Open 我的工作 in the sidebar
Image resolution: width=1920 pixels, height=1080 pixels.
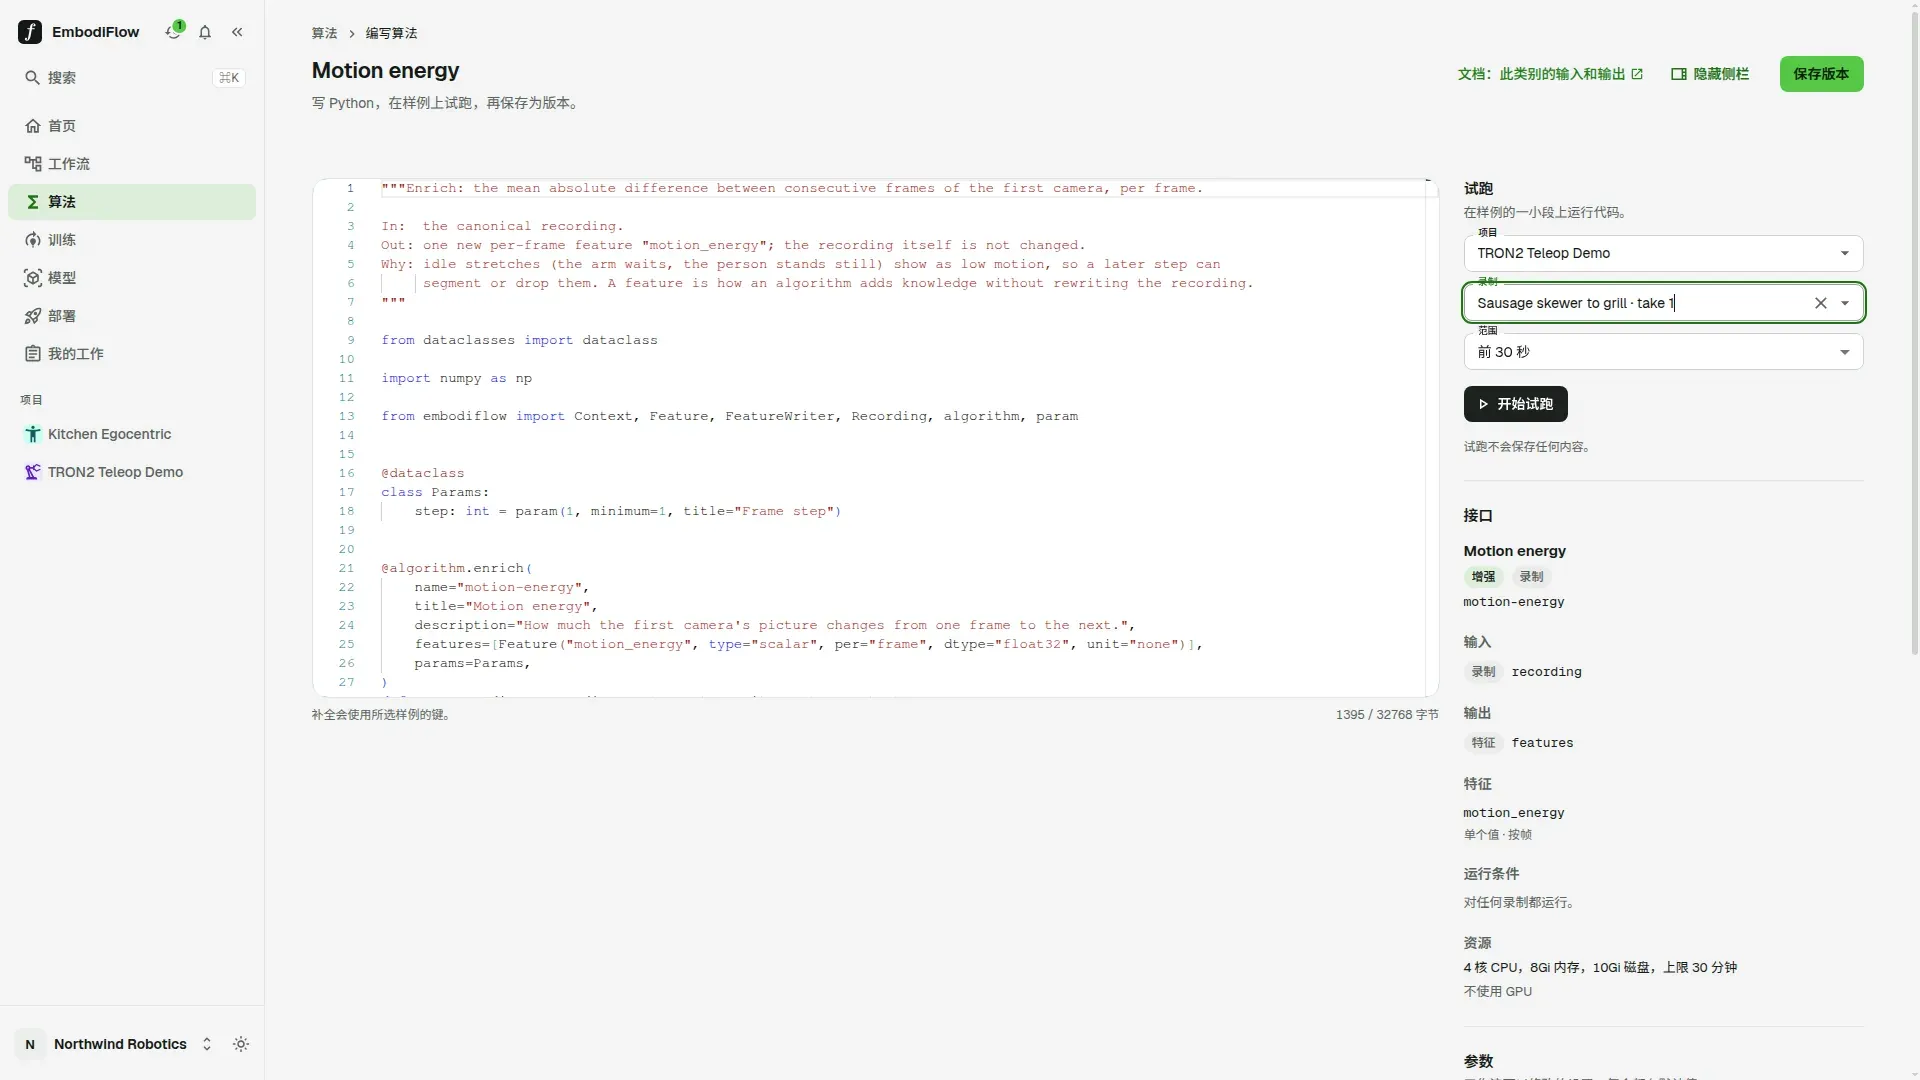tap(132, 354)
